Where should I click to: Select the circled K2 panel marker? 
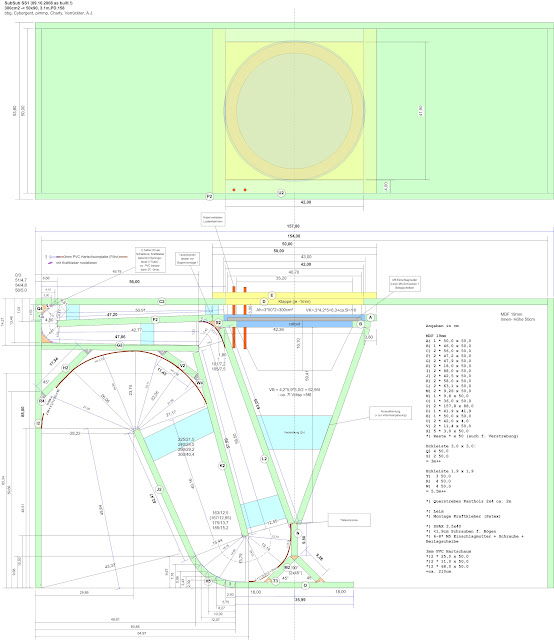[x=222, y=465]
